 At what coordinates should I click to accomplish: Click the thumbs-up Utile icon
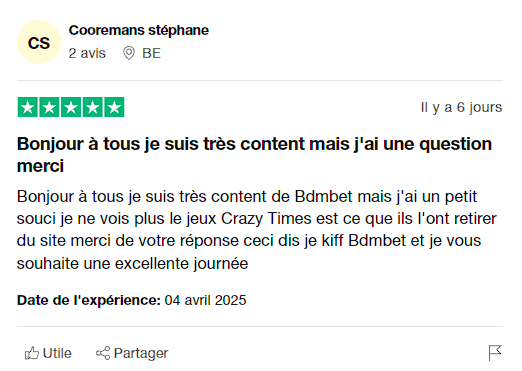(x=32, y=353)
